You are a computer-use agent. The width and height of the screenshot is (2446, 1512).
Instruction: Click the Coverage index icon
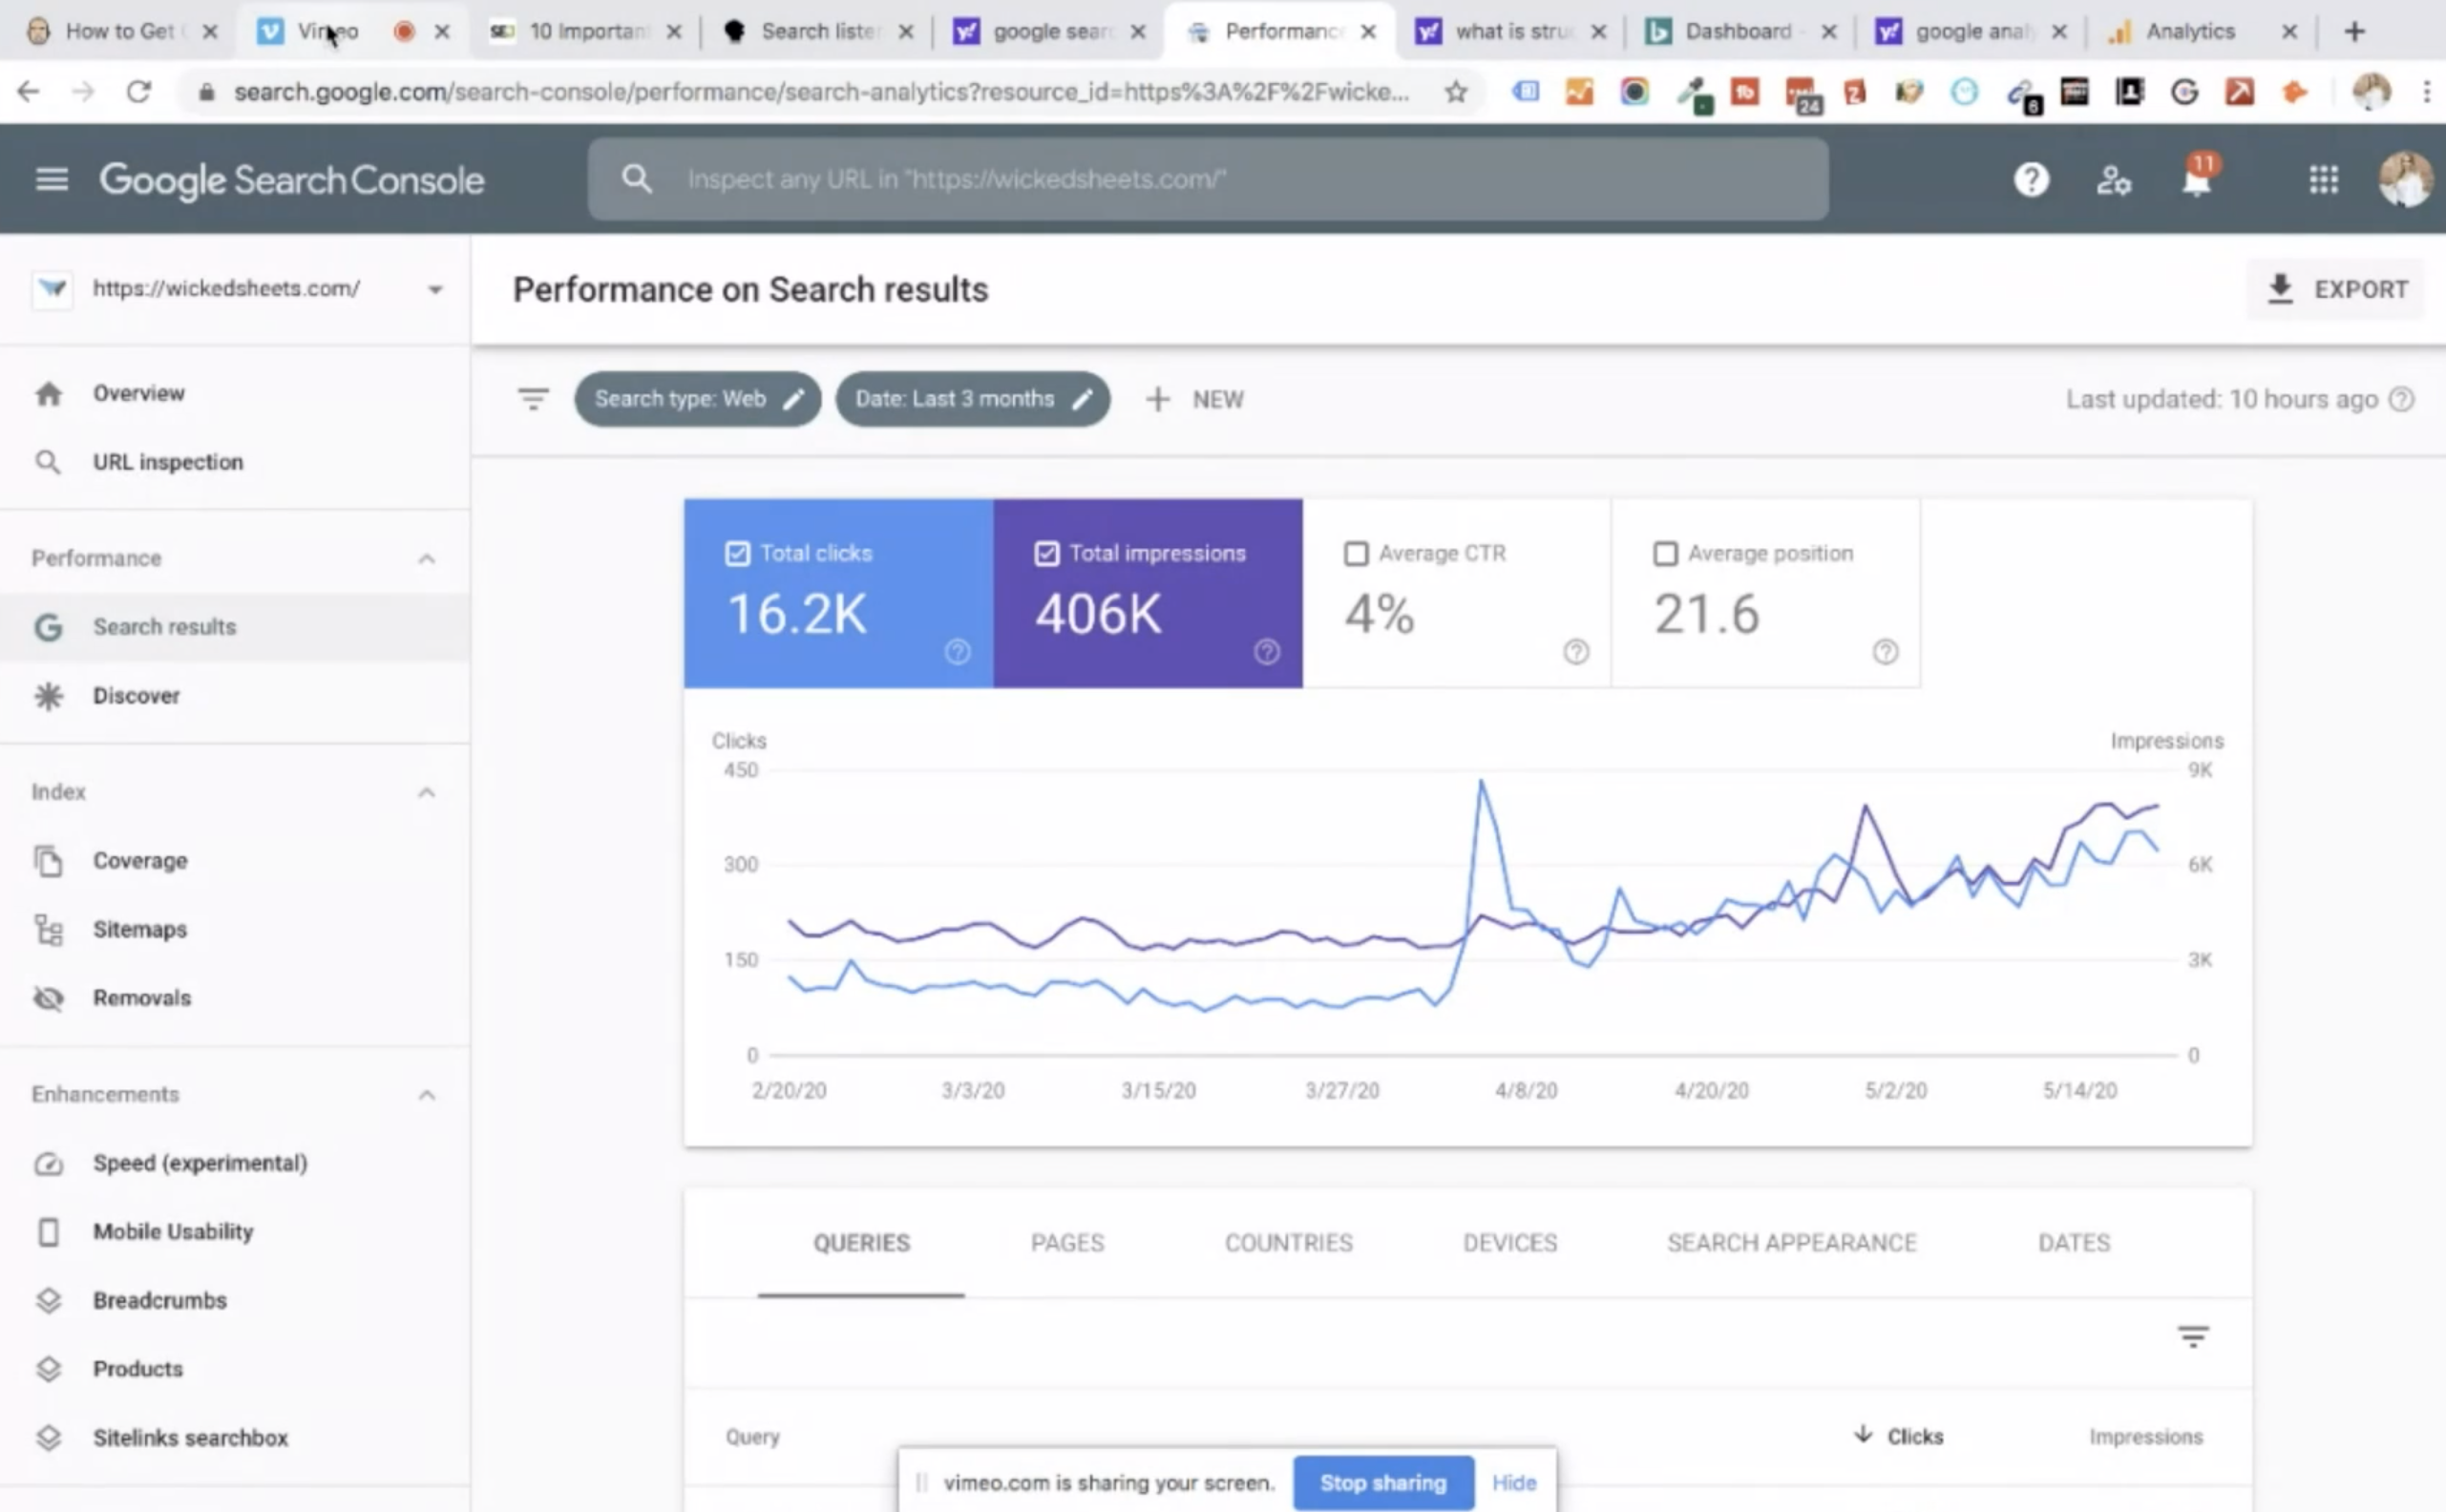(x=47, y=861)
